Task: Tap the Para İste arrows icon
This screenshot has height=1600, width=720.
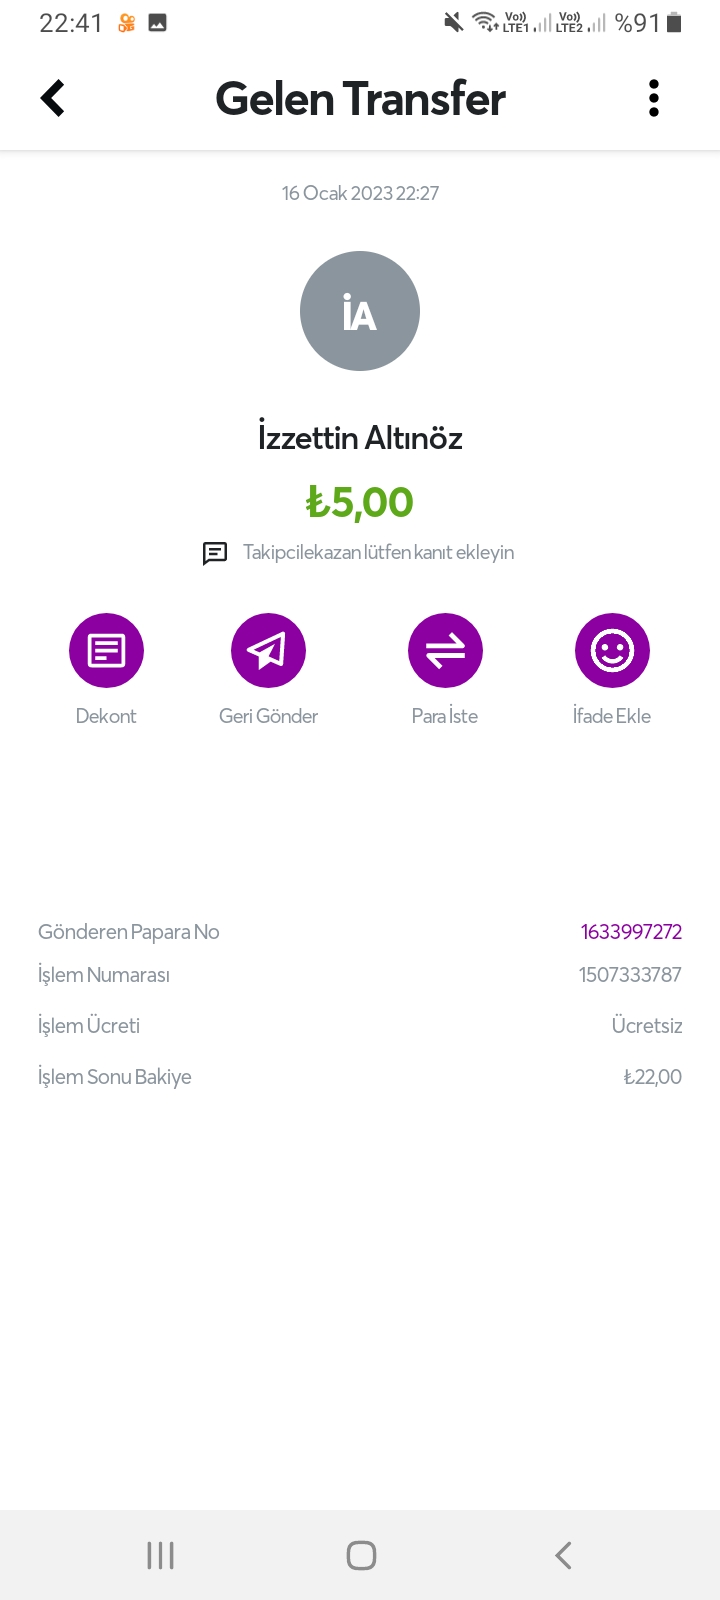Action: click(445, 650)
